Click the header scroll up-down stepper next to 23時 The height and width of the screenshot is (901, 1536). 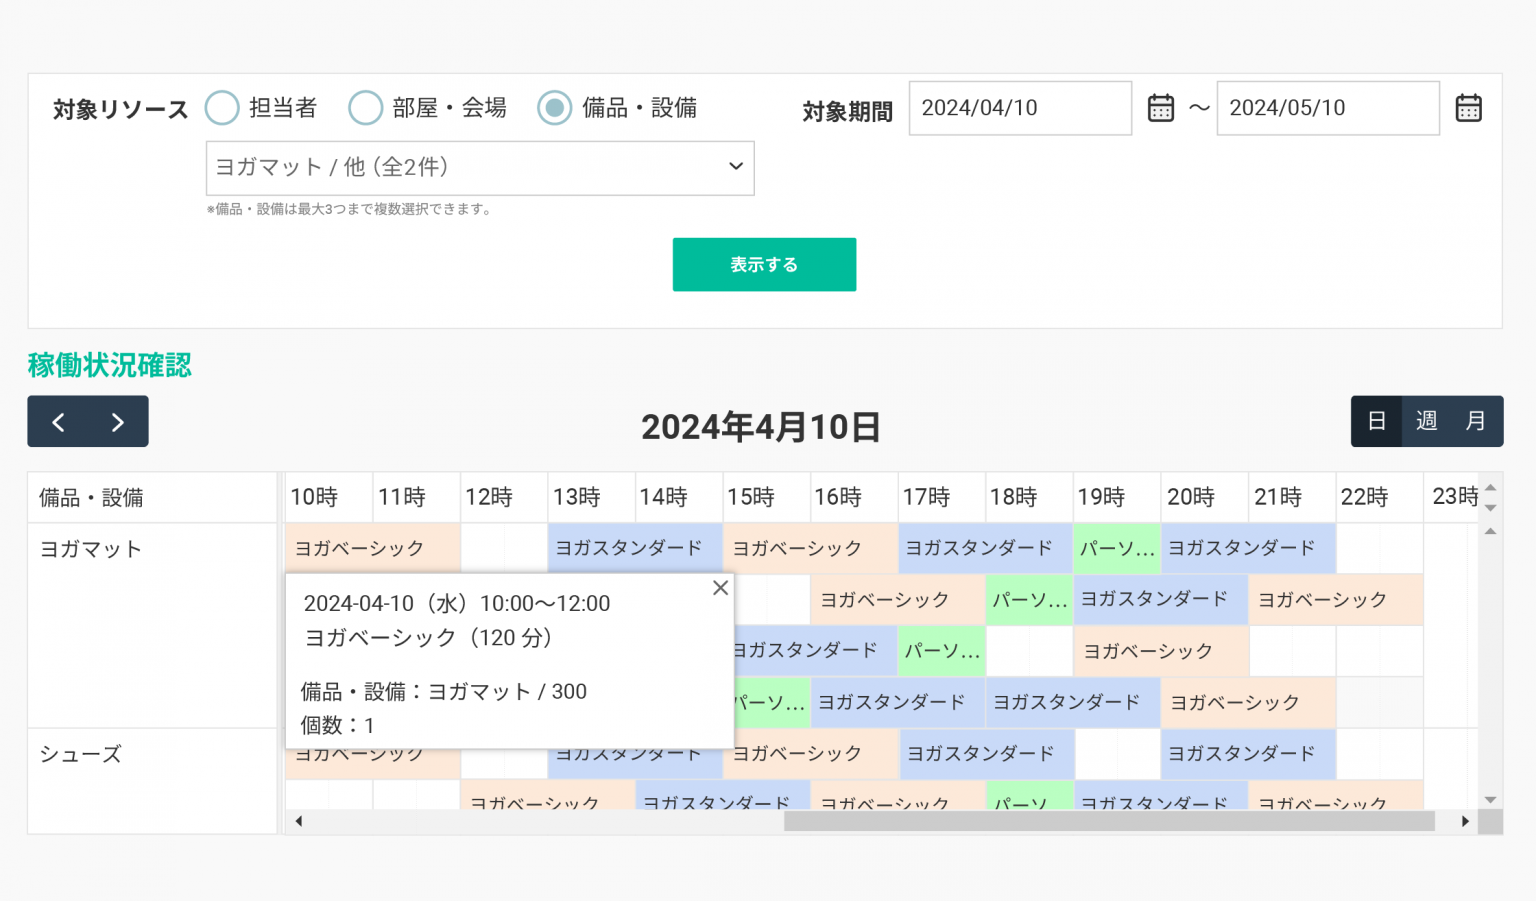click(1490, 497)
